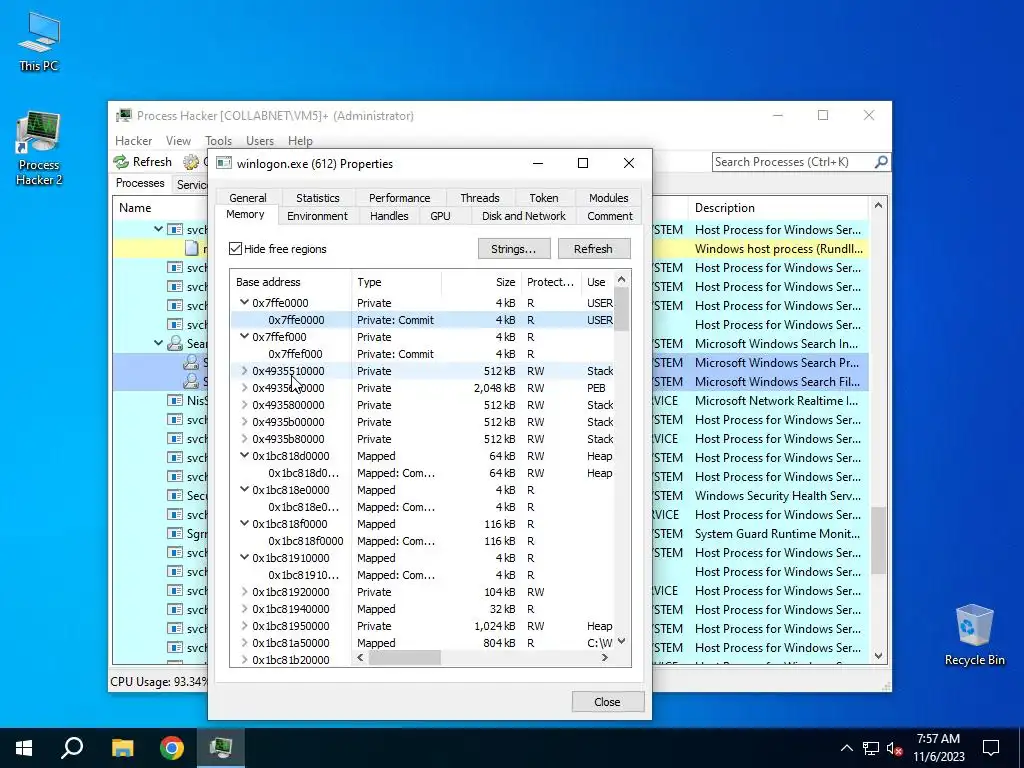Click the Strings... button

(514, 249)
